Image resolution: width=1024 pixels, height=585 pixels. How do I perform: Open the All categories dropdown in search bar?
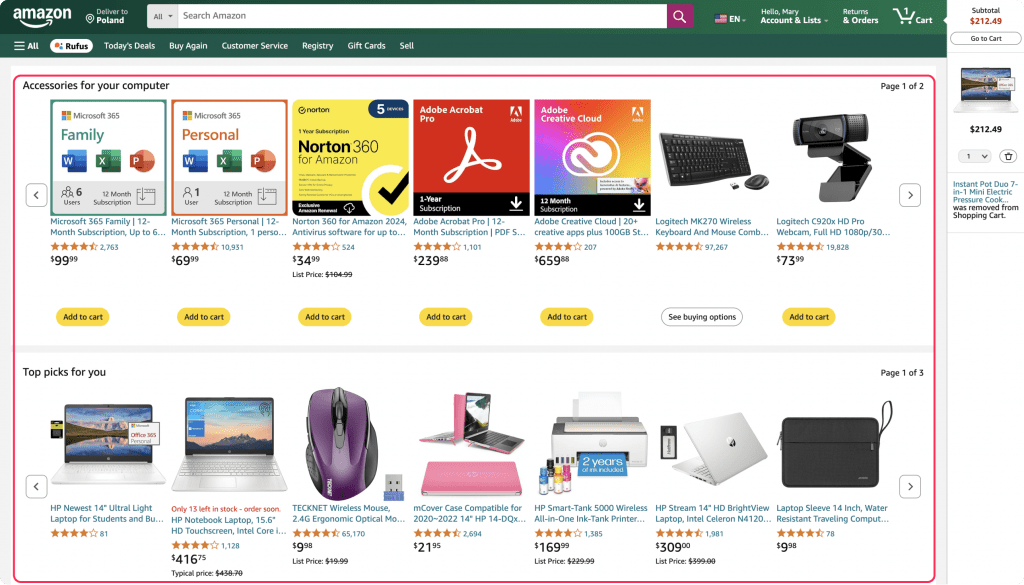coord(160,16)
